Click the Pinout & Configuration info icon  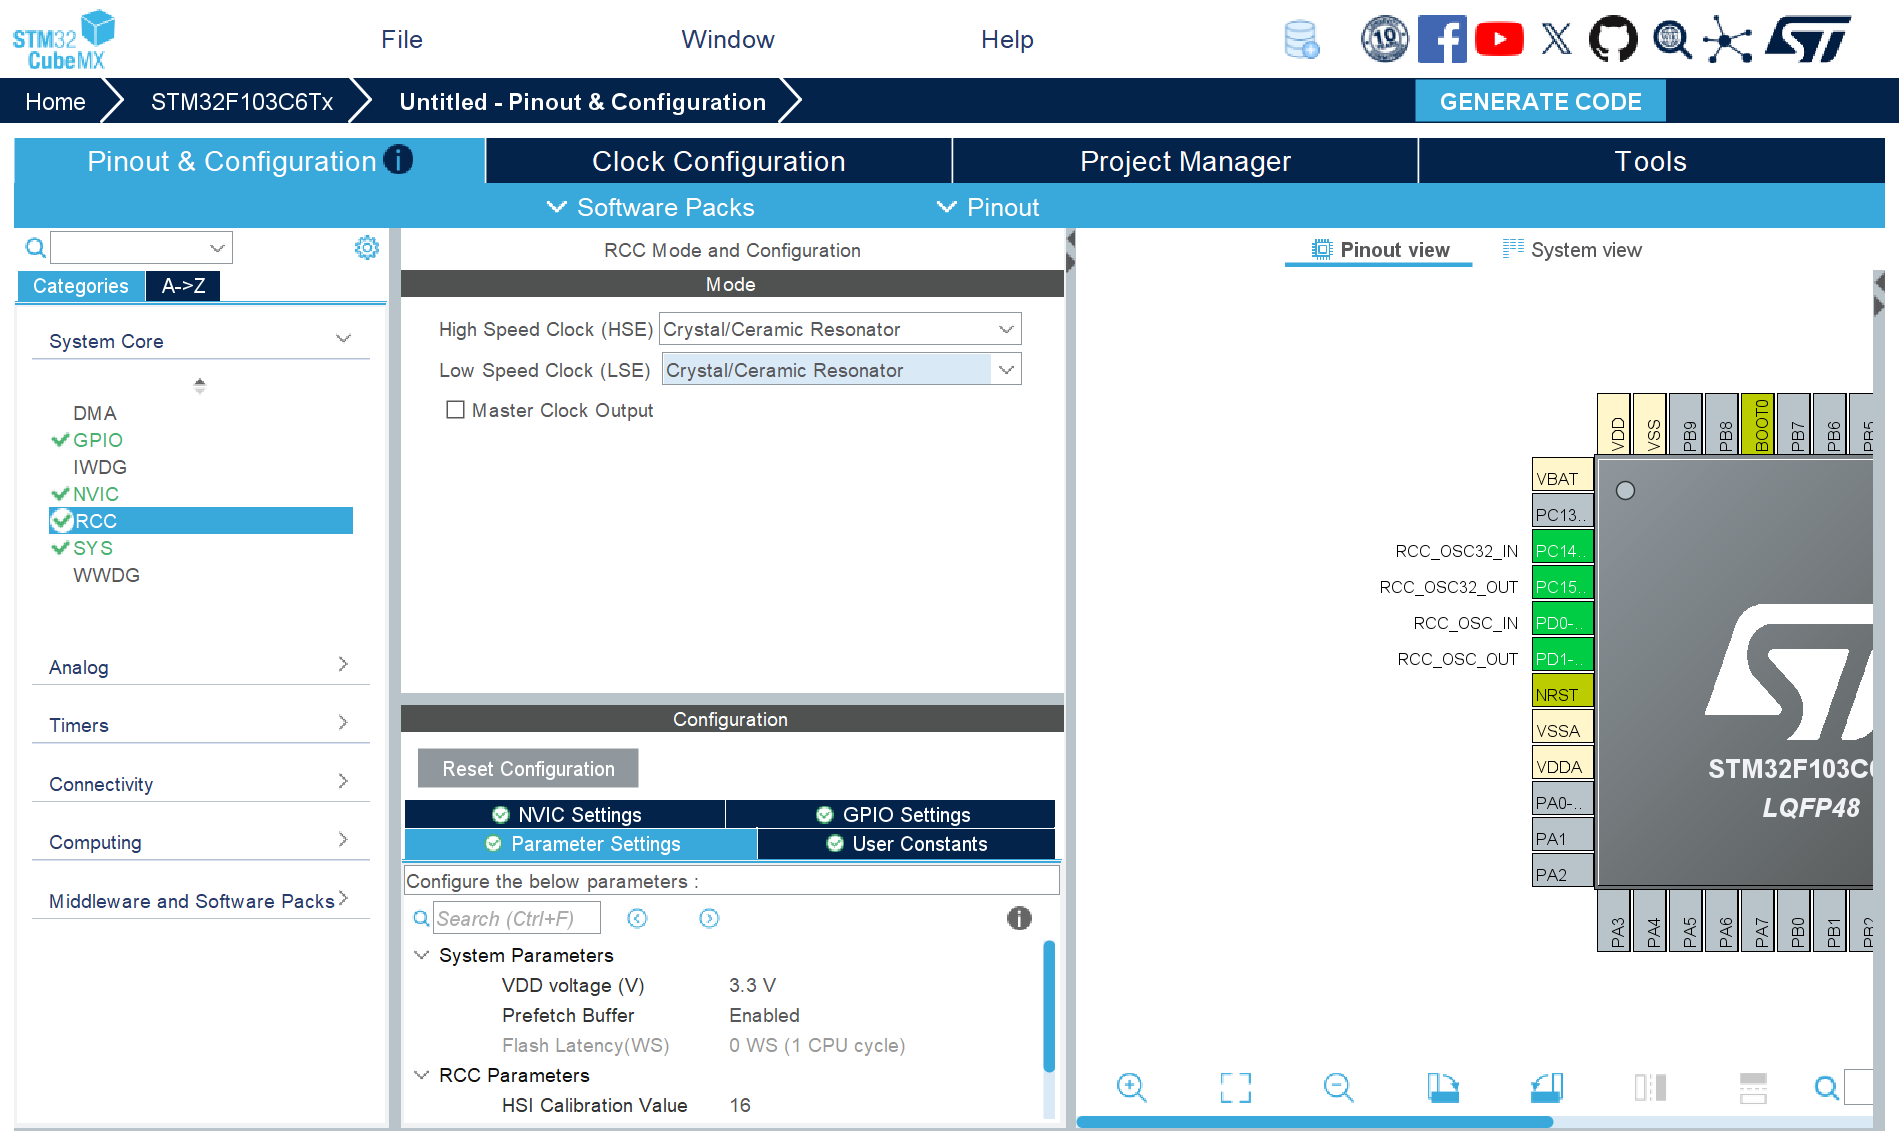pyautogui.click(x=398, y=160)
